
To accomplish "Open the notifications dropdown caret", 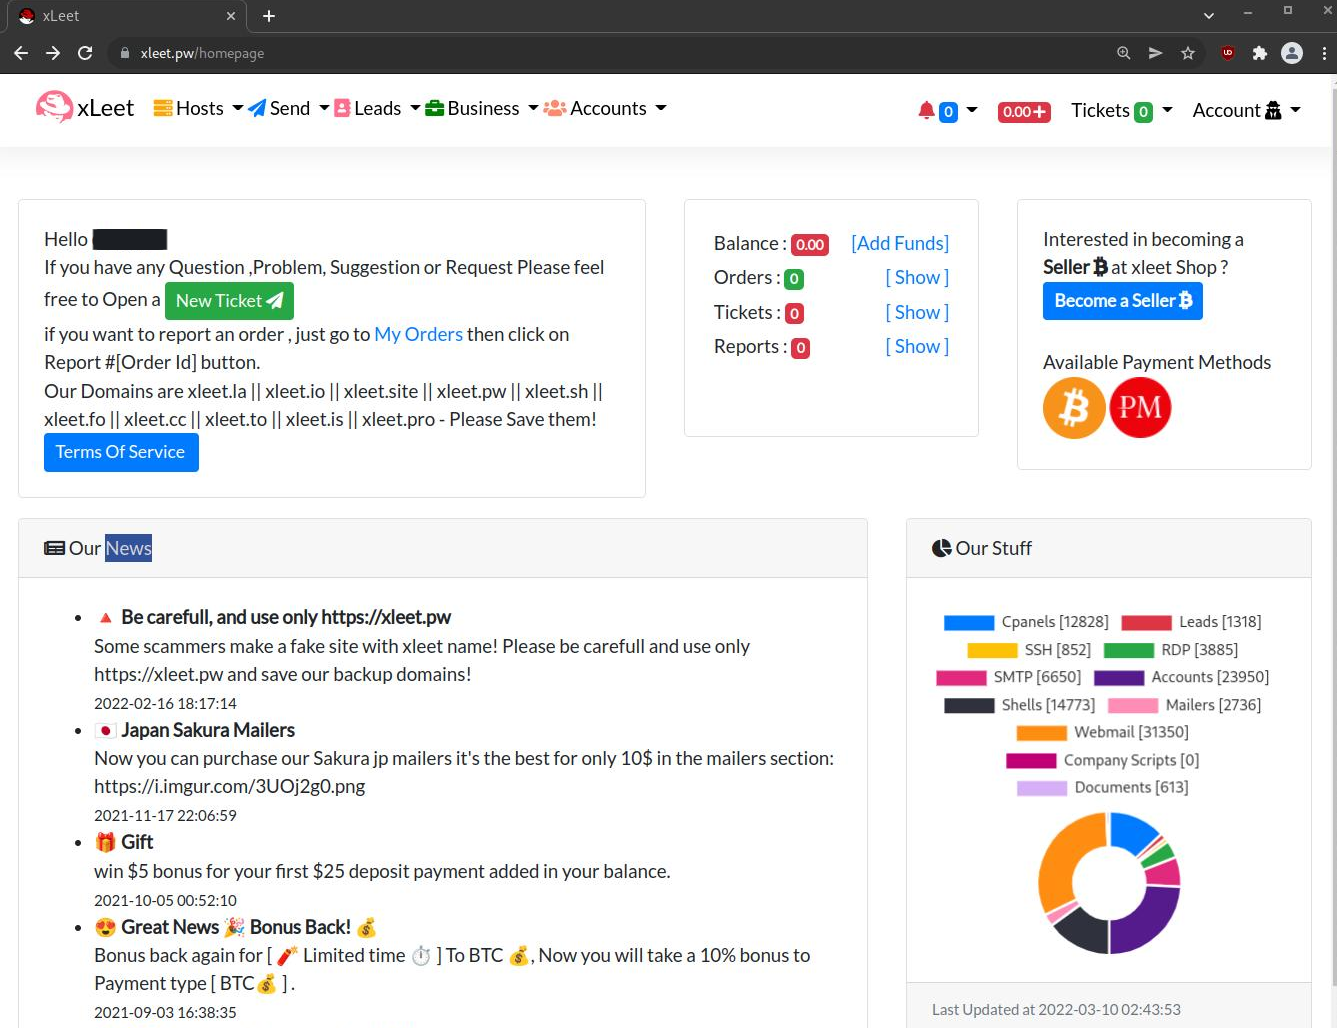I will pos(972,110).
